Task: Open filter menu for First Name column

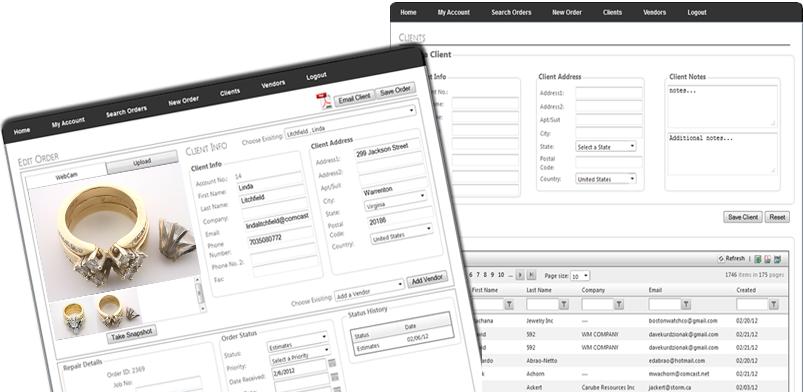Action: 509,305
